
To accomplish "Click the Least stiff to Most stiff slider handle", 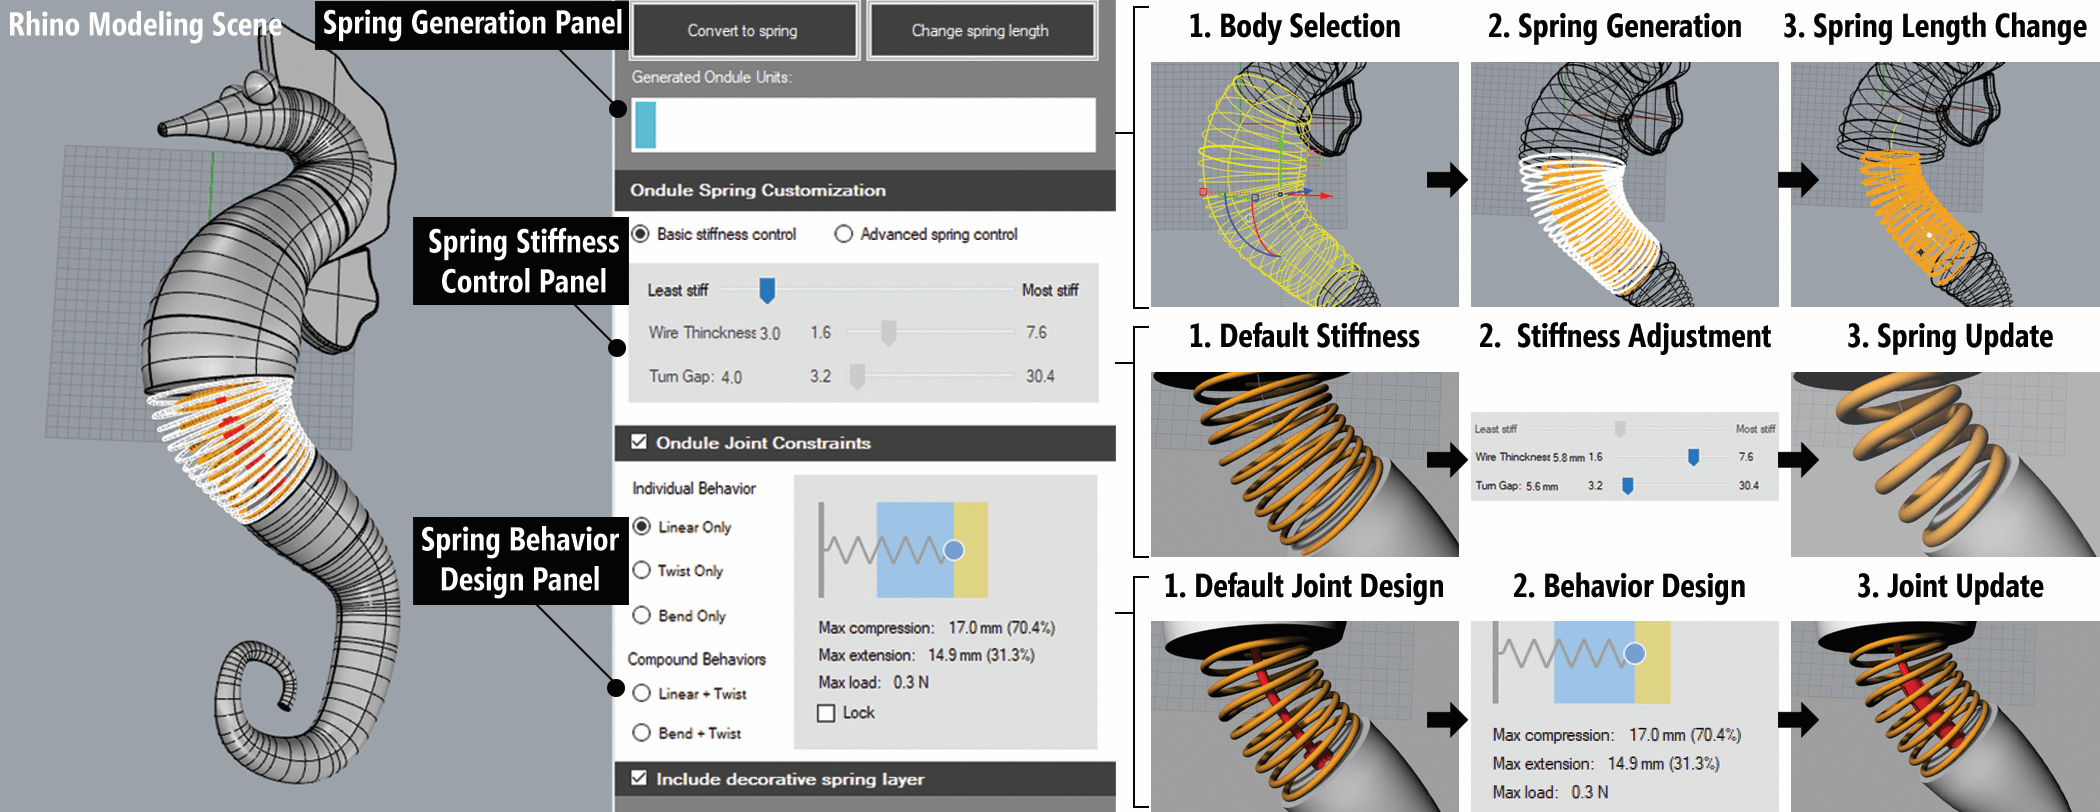I will point(767,290).
